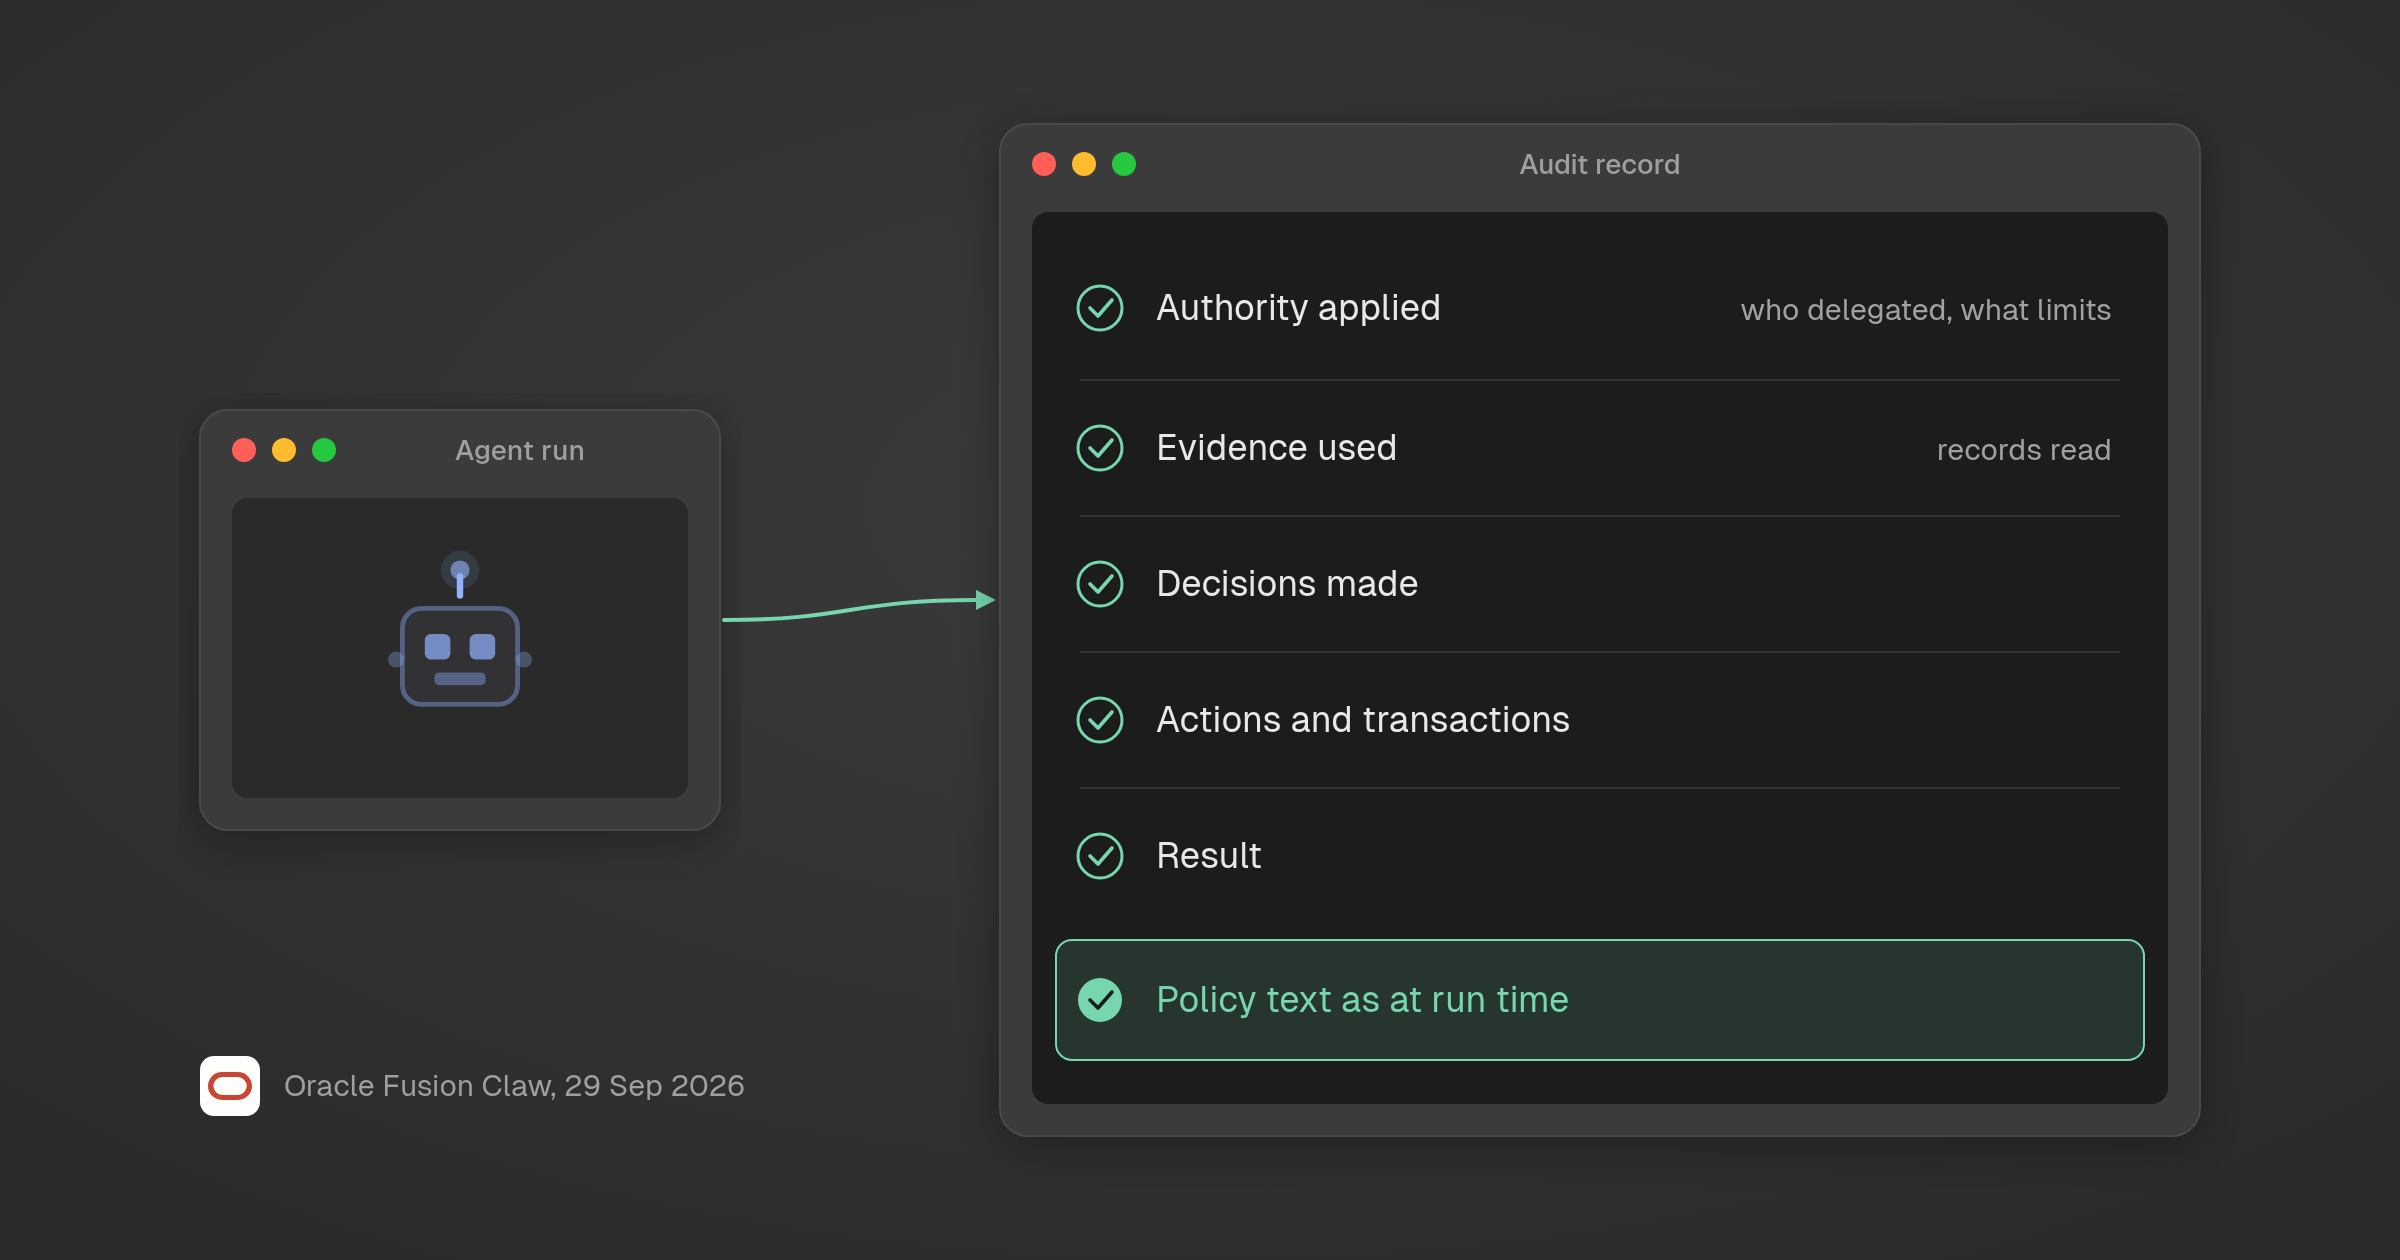Click the filled checkmark beside Policy text
This screenshot has height=1260, width=2400.
[1100, 1000]
